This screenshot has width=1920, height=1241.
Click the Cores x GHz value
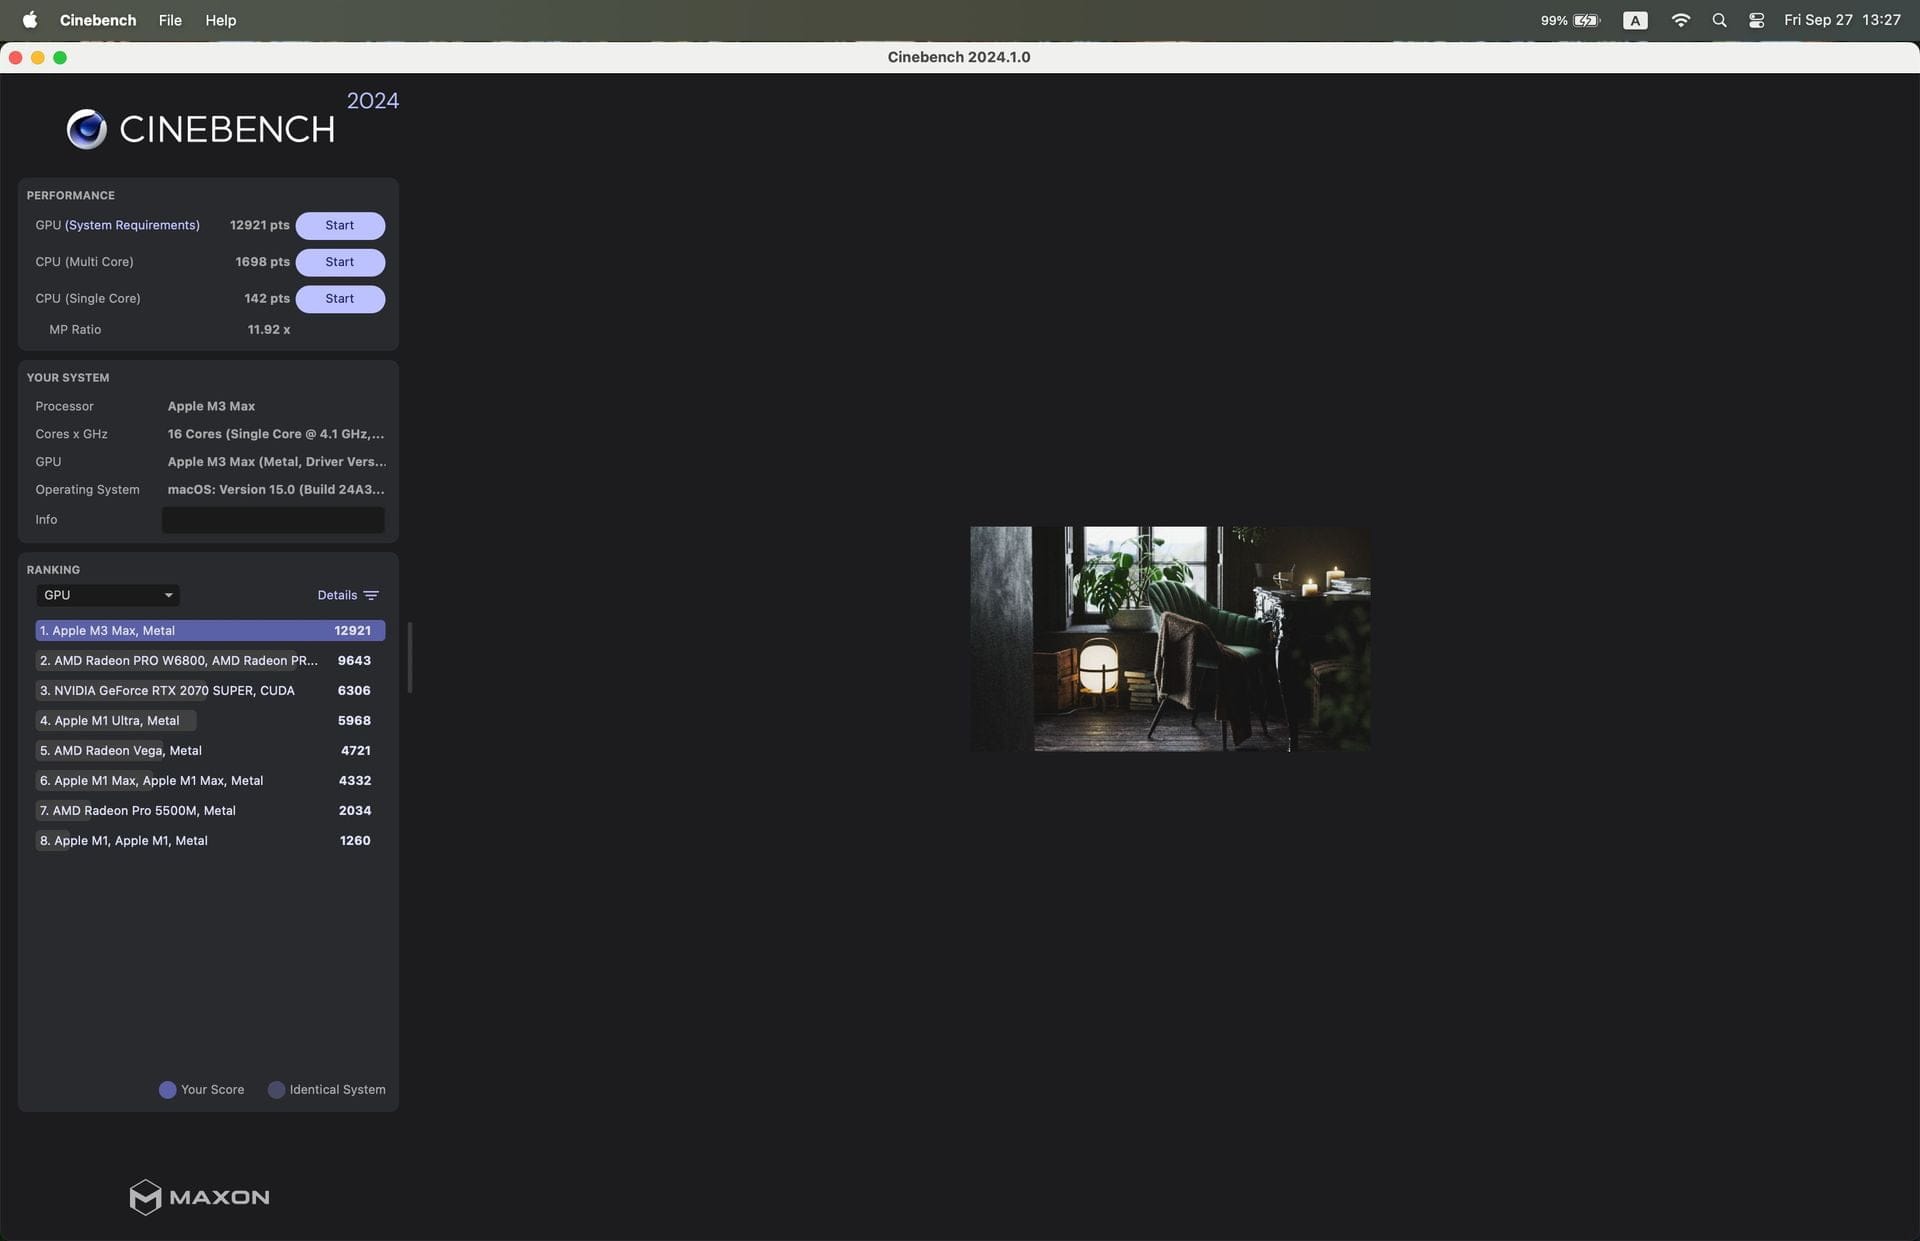tap(276, 434)
